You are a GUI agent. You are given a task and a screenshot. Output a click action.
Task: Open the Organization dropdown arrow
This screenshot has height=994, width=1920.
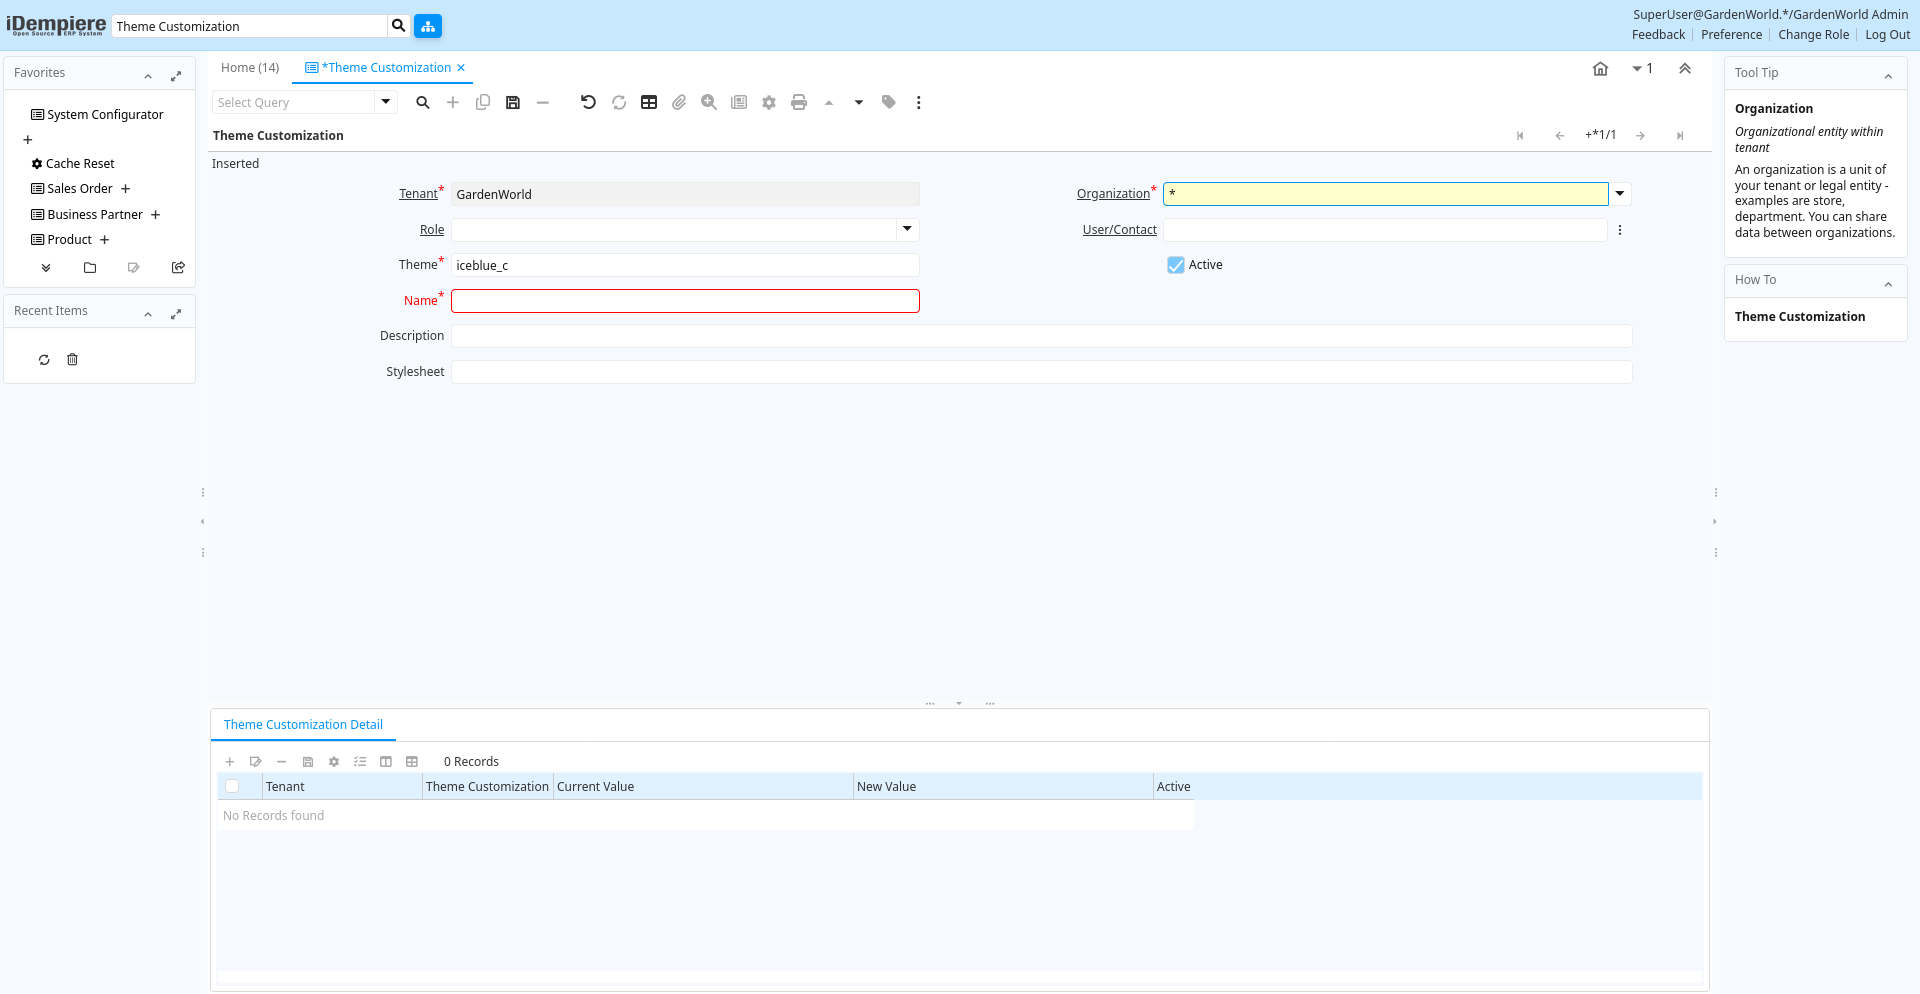click(x=1620, y=194)
